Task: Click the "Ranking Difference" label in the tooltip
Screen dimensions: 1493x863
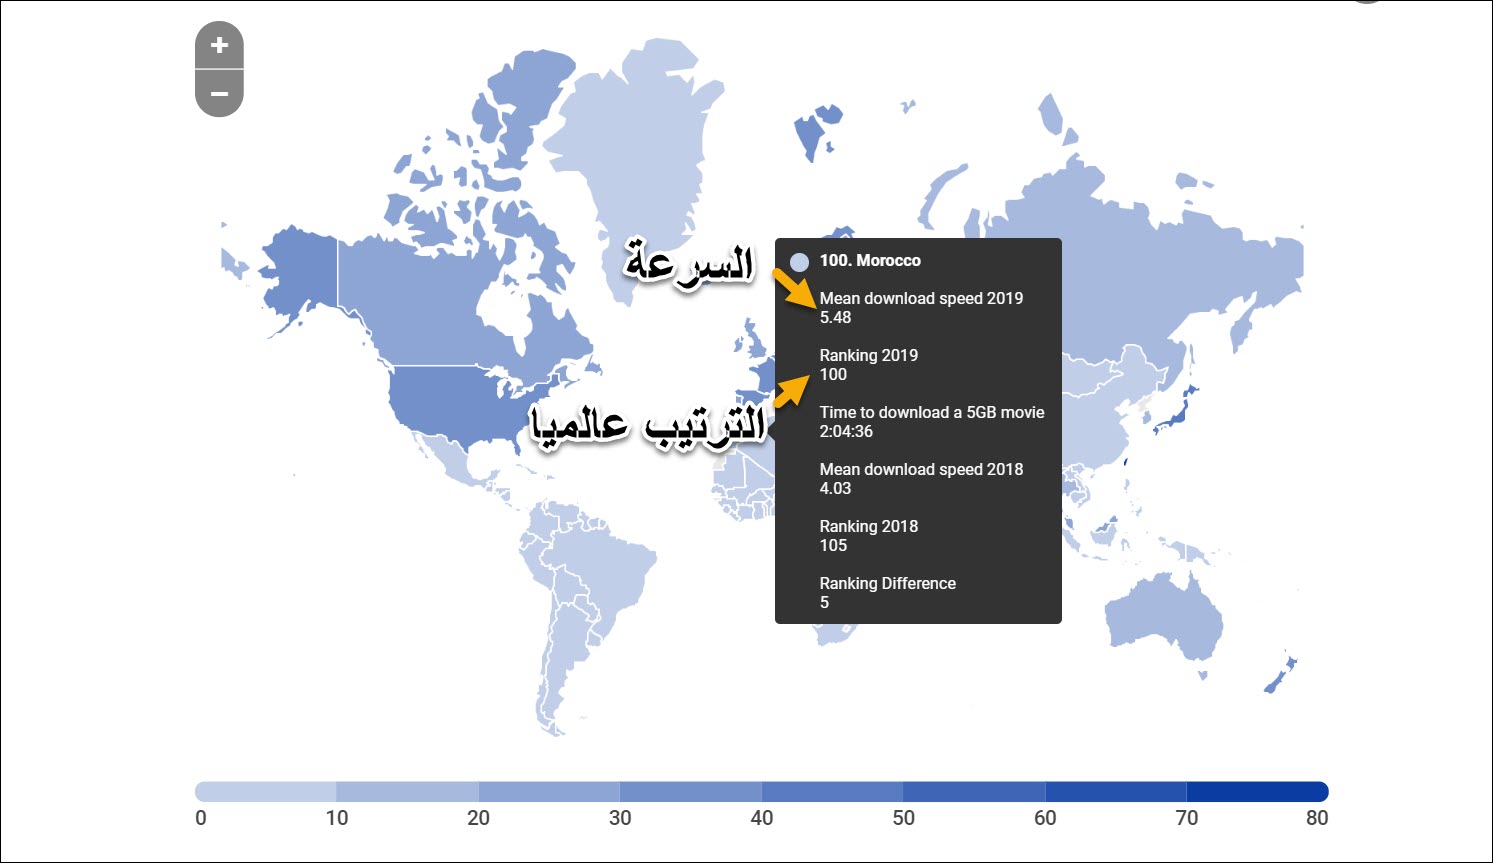Action: coord(887,583)
